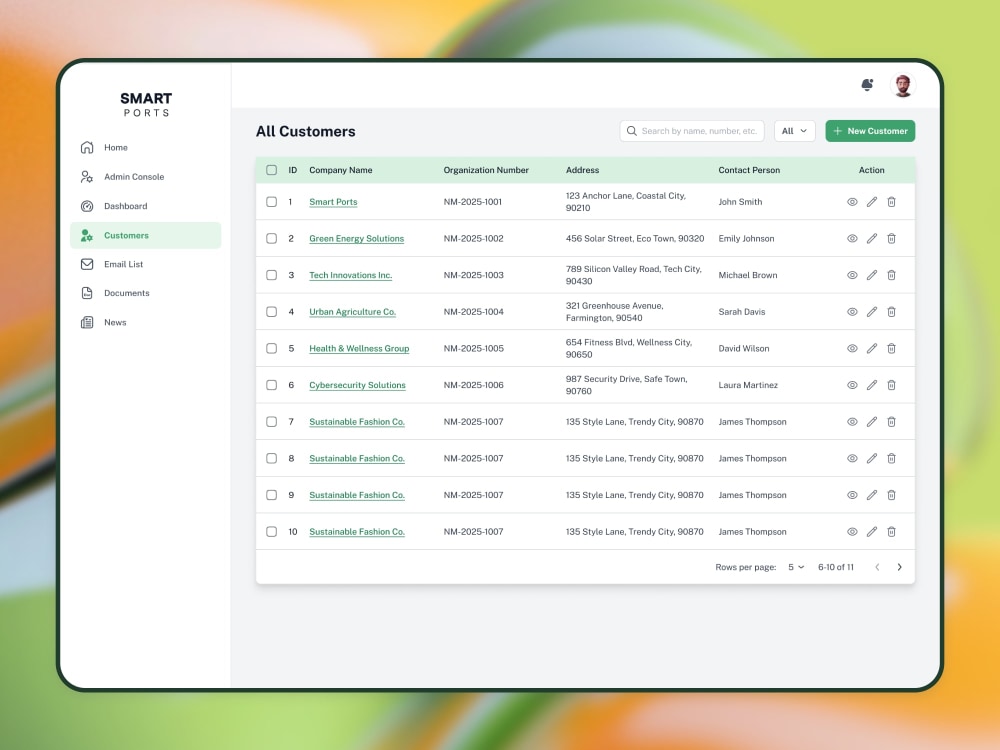Open the Smart Ports company link
1000x750 pixels.
(x=333, y=202)
